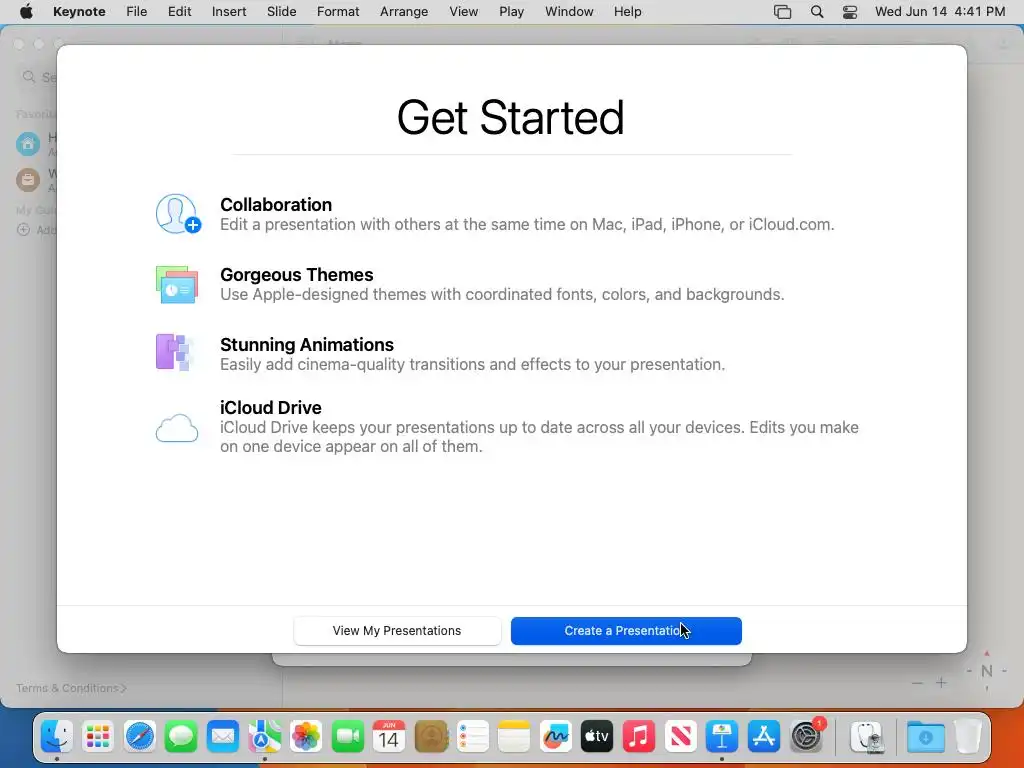Open the Trash in the Dock

tap(968, 737)
